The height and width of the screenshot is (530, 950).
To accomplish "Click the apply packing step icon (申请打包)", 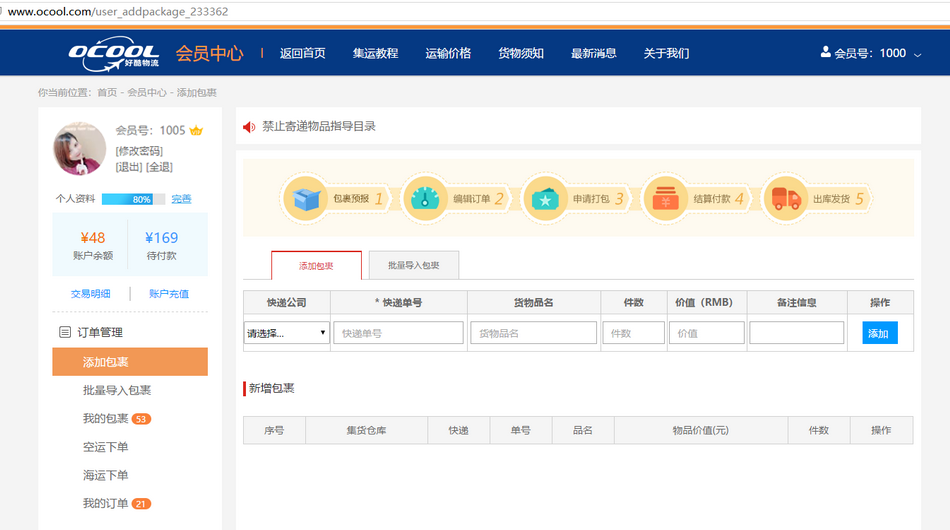I will [545, 199].
